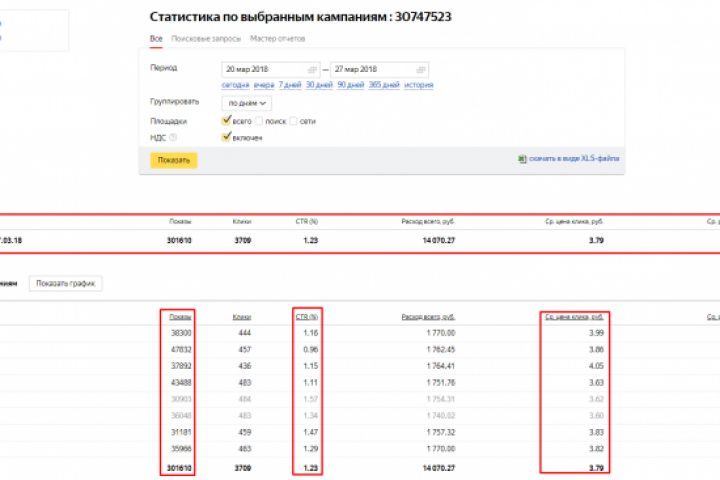Select the '7 дней' period link

(x=290, y=85)
